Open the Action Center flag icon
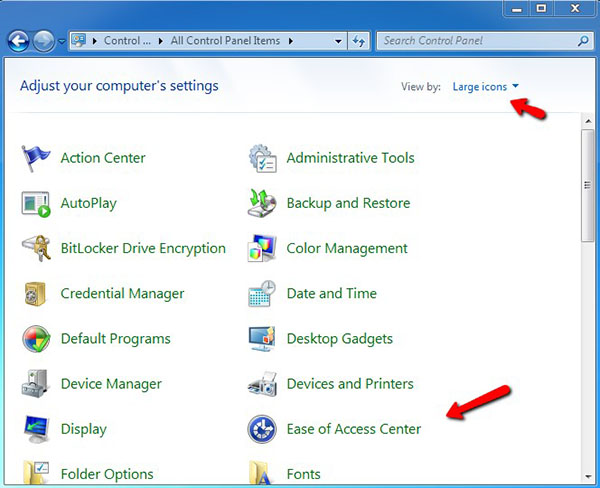The height and width of the screenshot is (488, 600). point(36,158)
